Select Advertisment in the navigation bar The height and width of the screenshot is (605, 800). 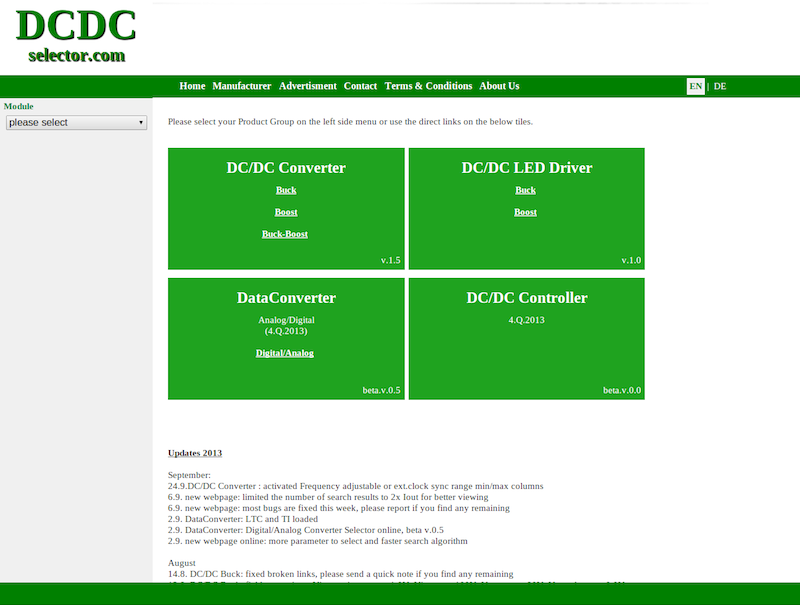[x=308, y=86]
